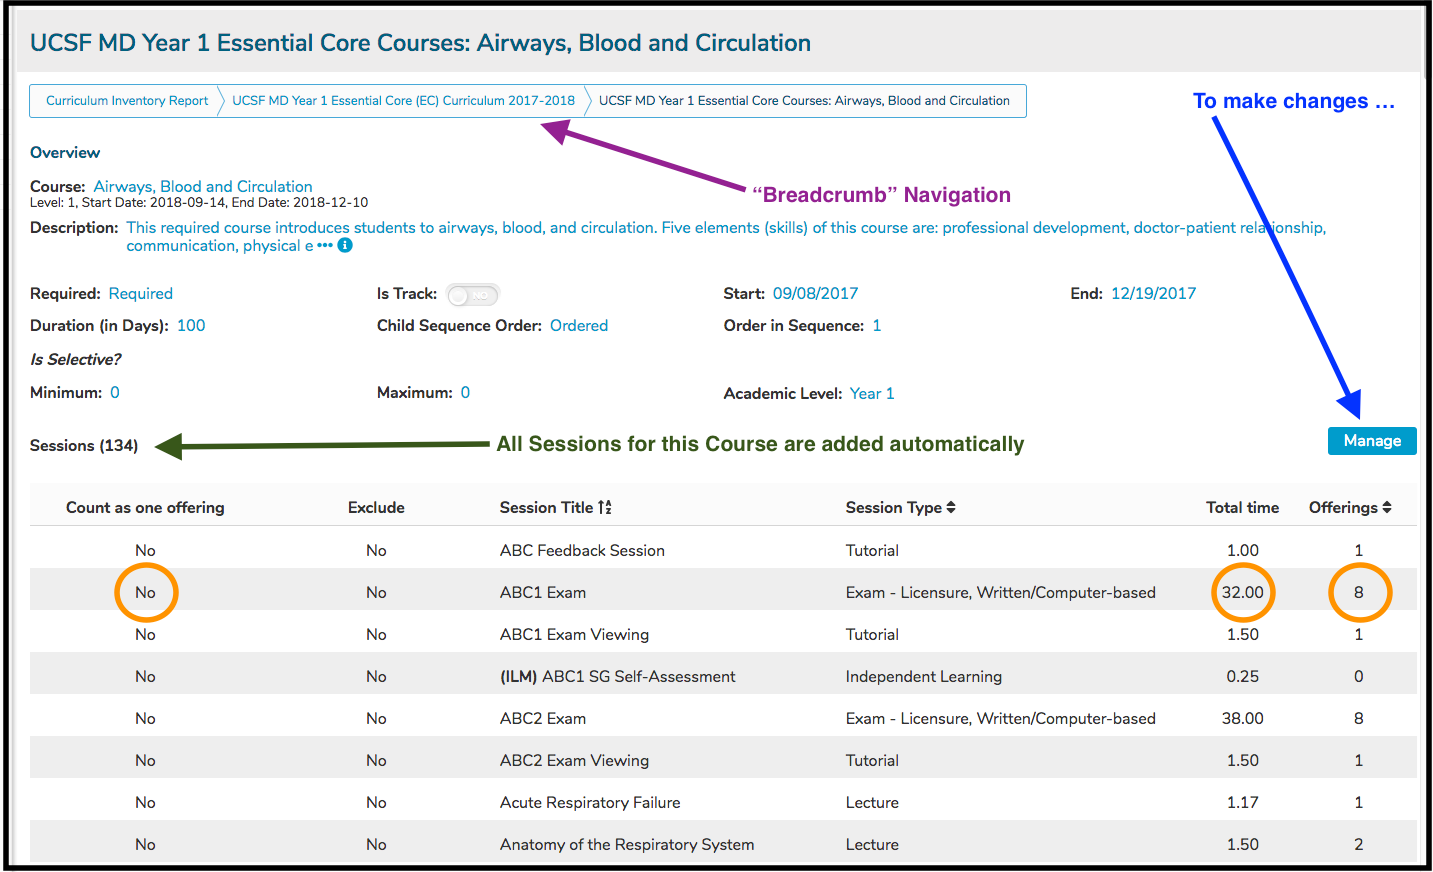The width and height of the screenshot is (1433, 872).
Task: Edit Order in Sequence value 1
Action: pos(877,325)
